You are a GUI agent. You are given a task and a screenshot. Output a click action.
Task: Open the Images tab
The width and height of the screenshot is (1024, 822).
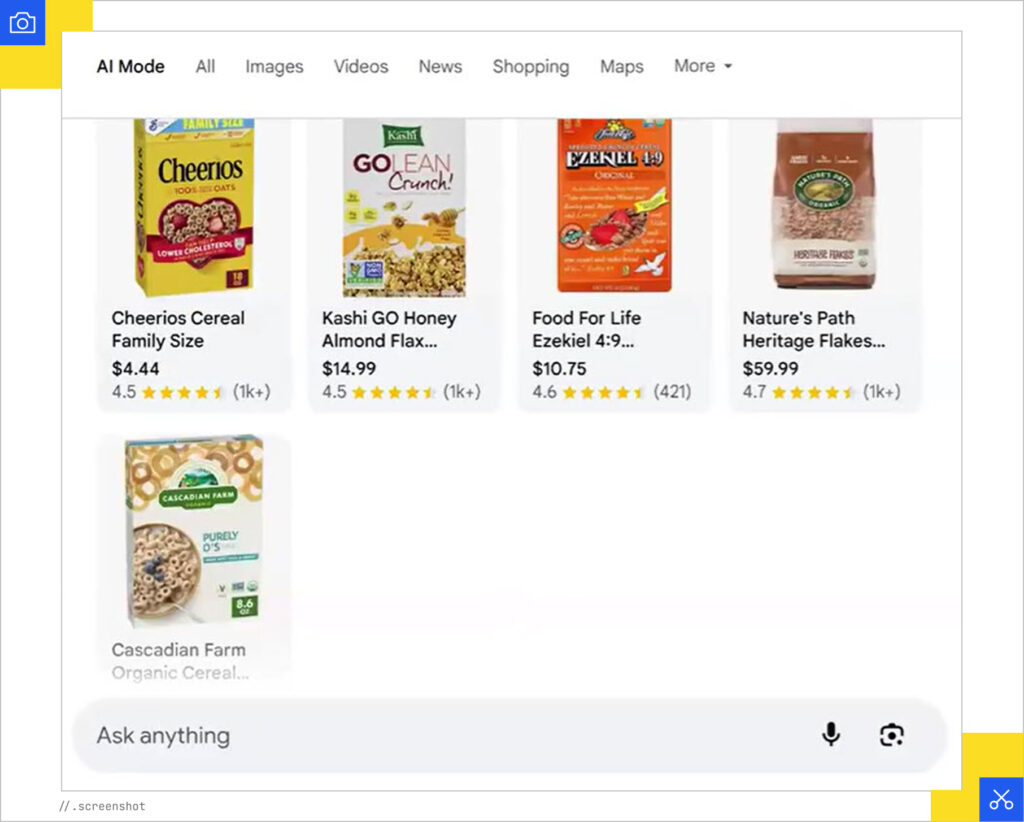click(x=274, y=66)
